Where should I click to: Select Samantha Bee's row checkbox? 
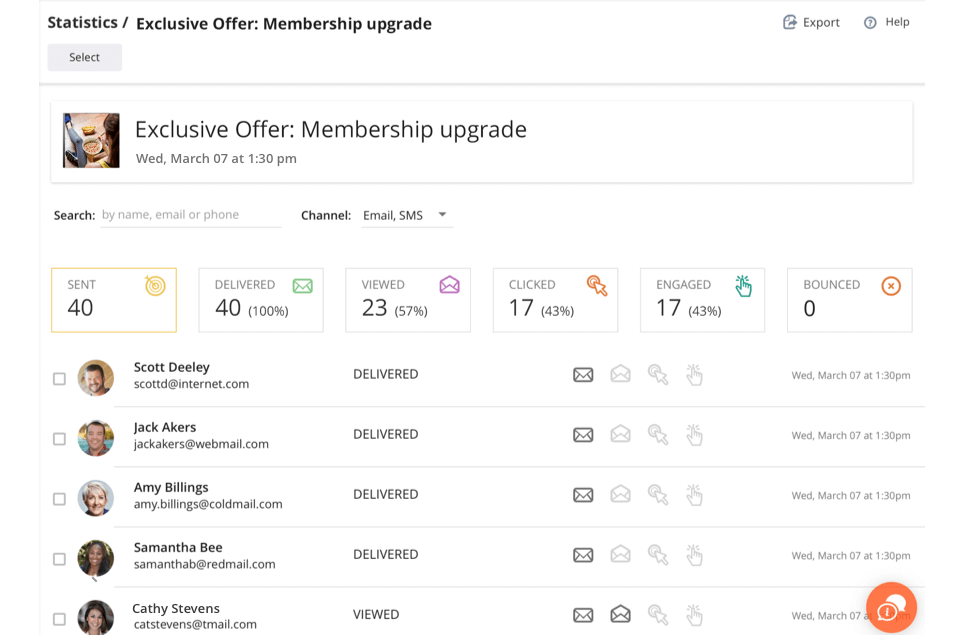(59, 559)
